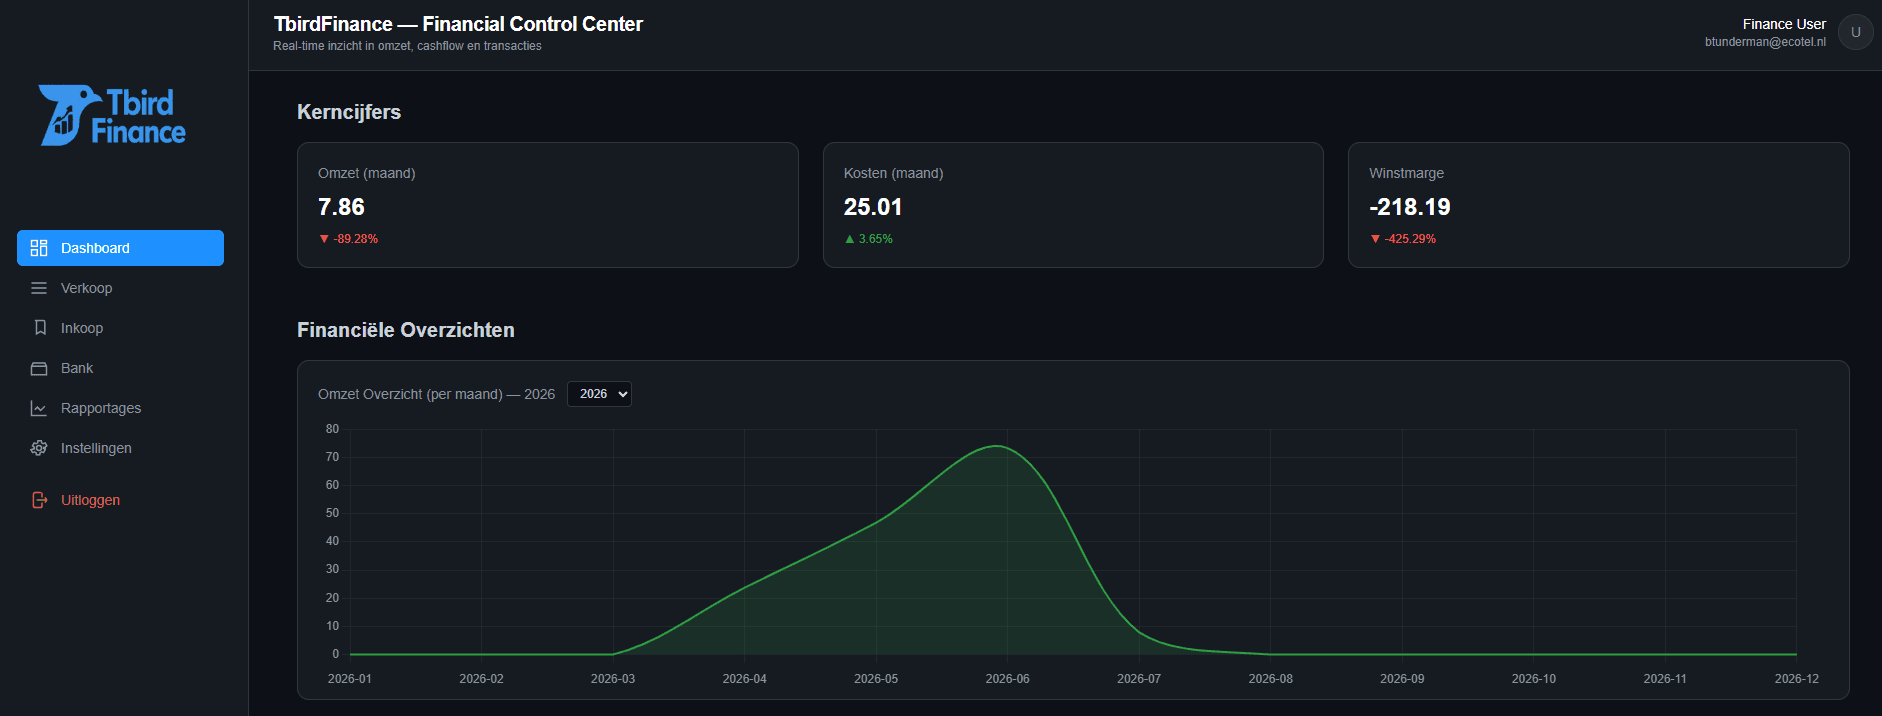Click the Tbird Finance logo
1882x716 pixels.
click(x=112, y=116)
